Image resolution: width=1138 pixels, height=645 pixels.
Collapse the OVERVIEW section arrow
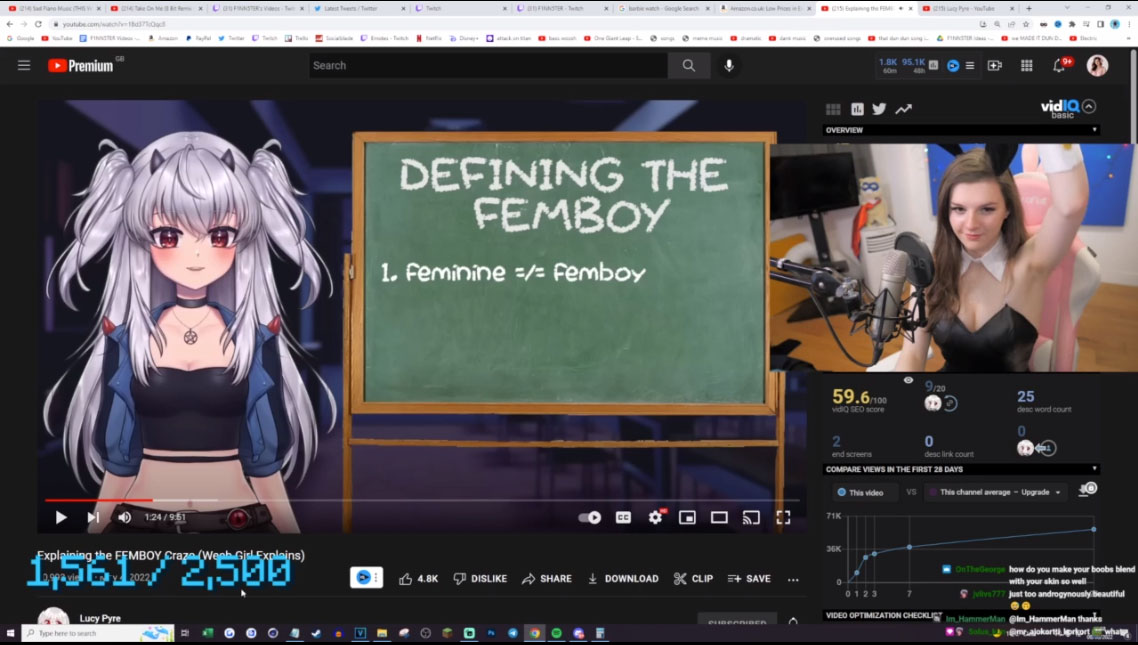pyautogui.click(x=1094, y=130)
